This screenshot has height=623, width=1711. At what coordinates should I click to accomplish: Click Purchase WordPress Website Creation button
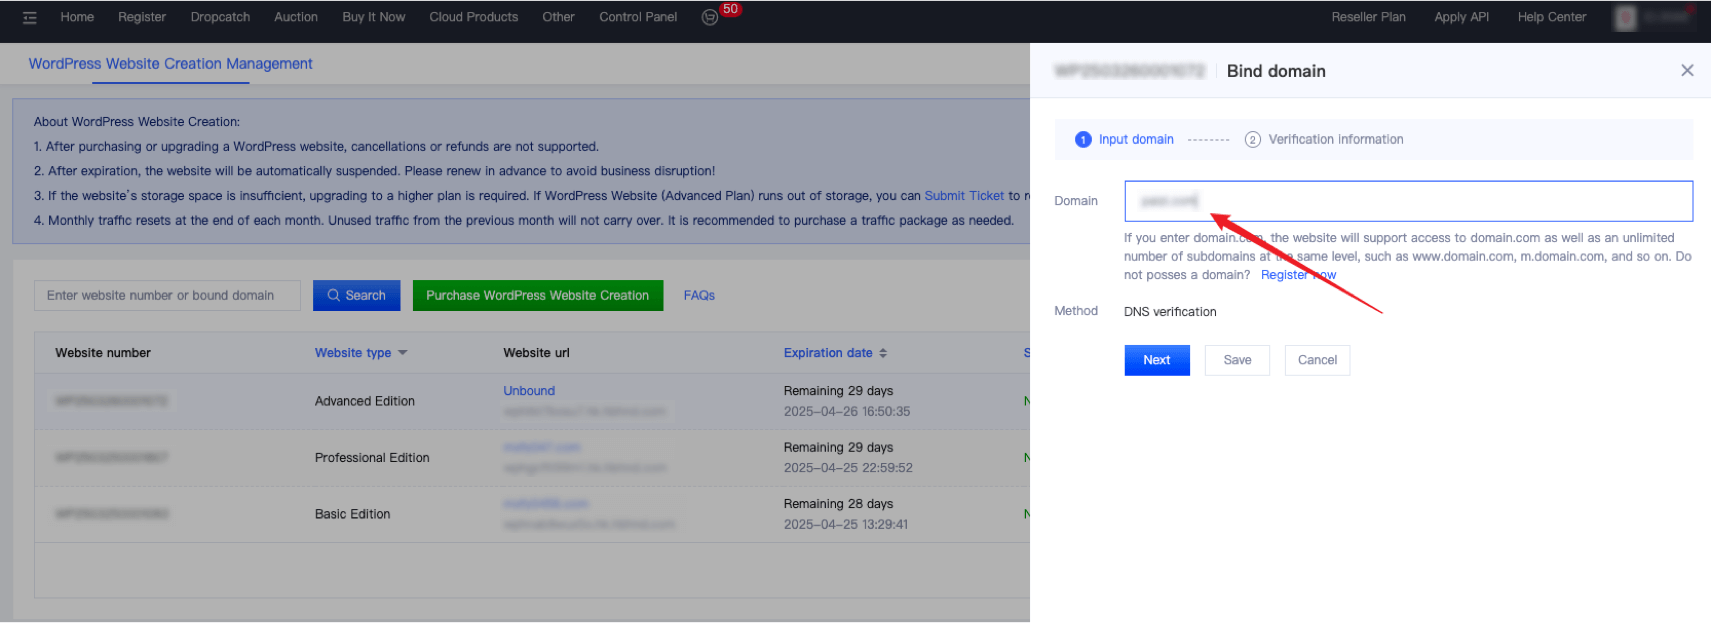coord(538,295)
